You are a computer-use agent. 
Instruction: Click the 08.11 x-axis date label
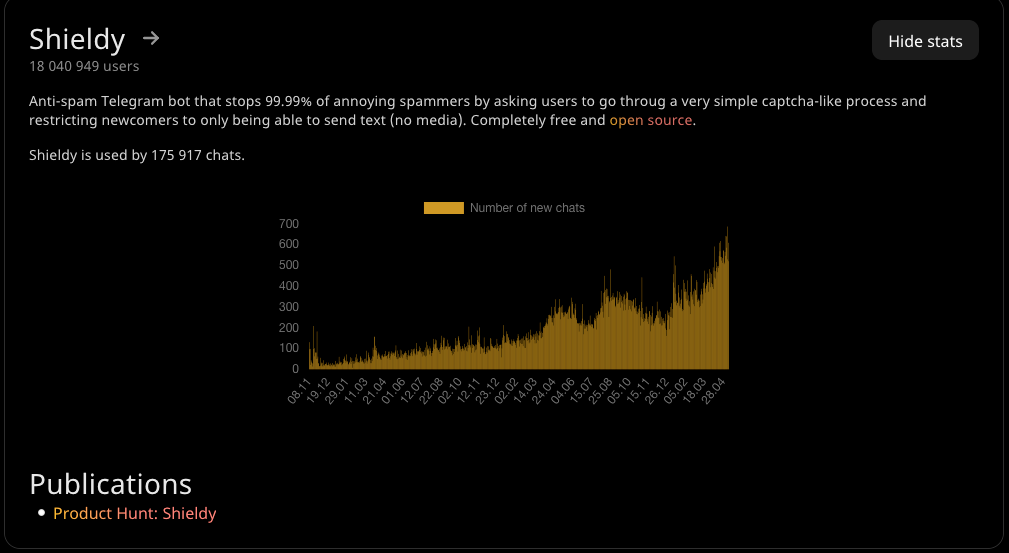[x=299, y=391]
